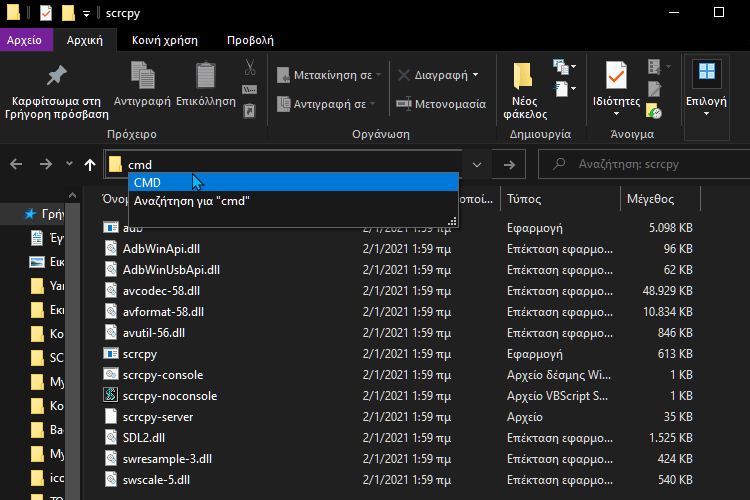Click the New folder icon in title bar
The image size is (750, 500).
pos(68,13)
